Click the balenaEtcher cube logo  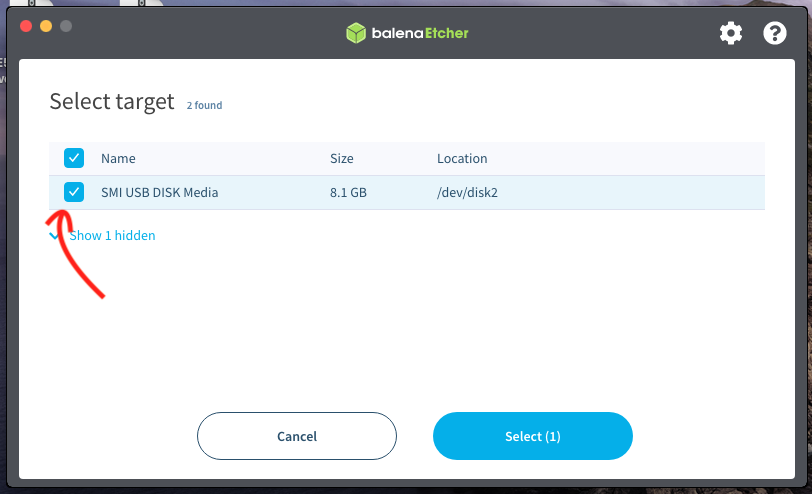[356, 33]
